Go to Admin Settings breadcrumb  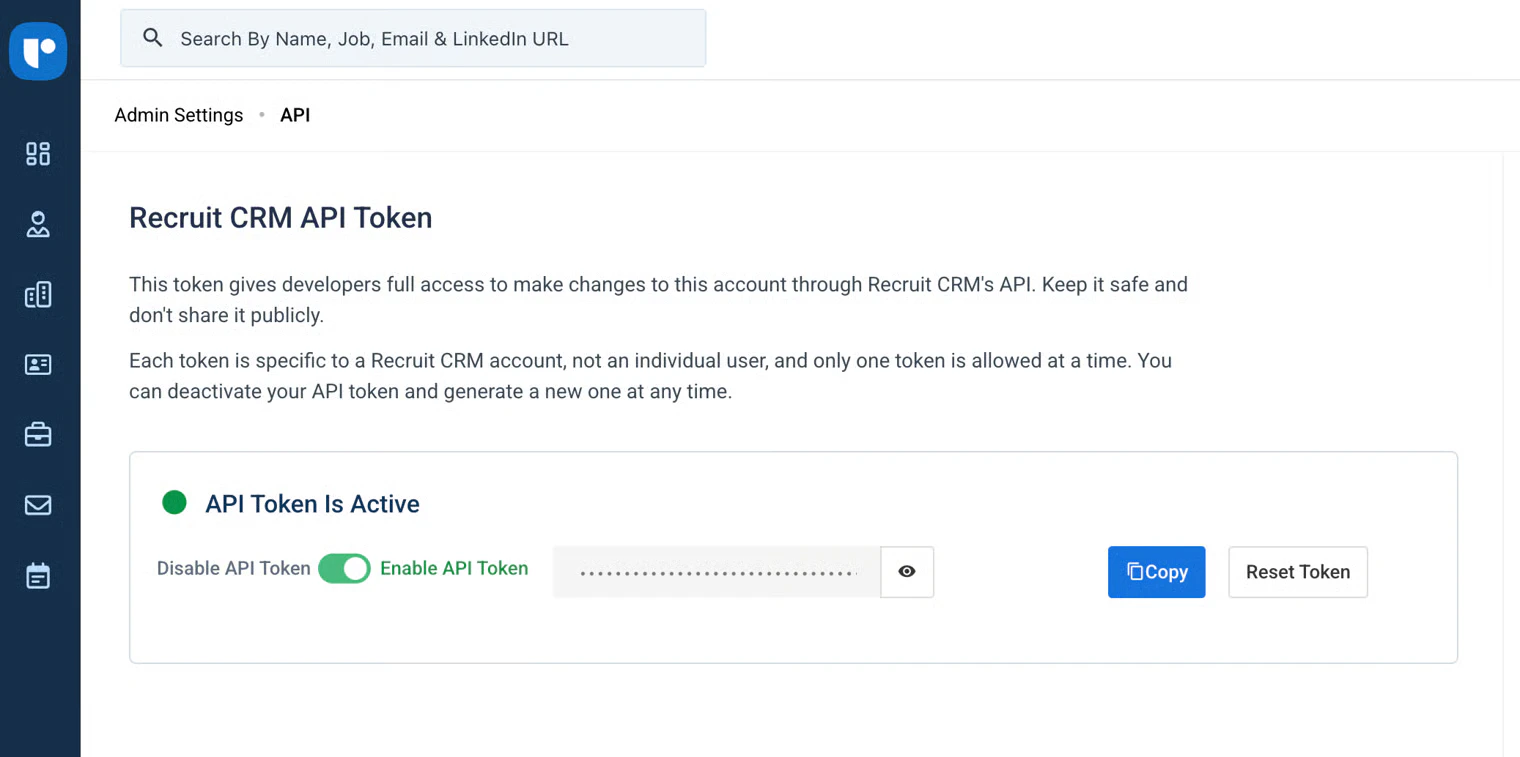tap(179, 115)
